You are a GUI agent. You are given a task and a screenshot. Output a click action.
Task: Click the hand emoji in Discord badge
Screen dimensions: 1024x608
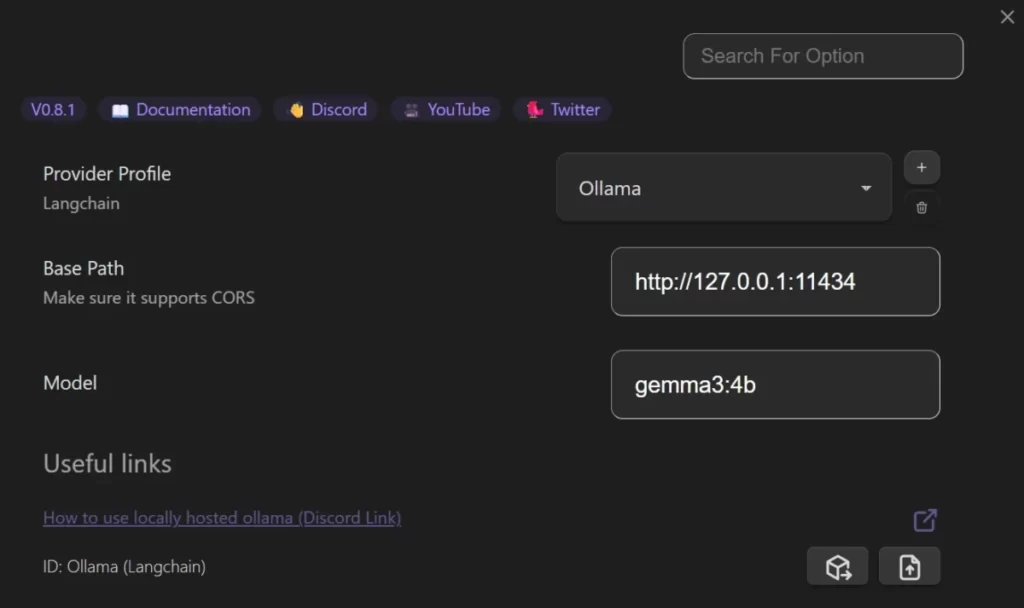point(296,110)
